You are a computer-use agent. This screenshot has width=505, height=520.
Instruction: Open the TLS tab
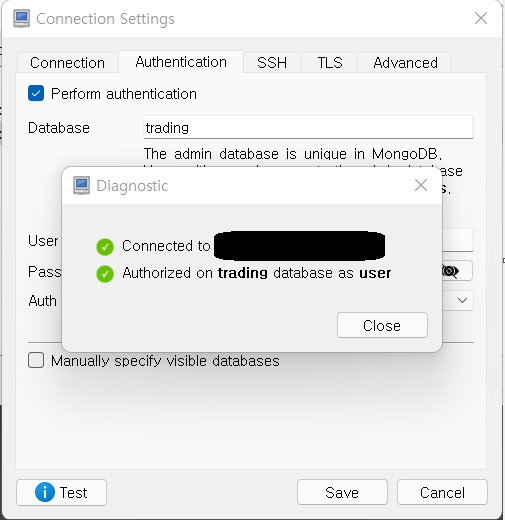330,63
